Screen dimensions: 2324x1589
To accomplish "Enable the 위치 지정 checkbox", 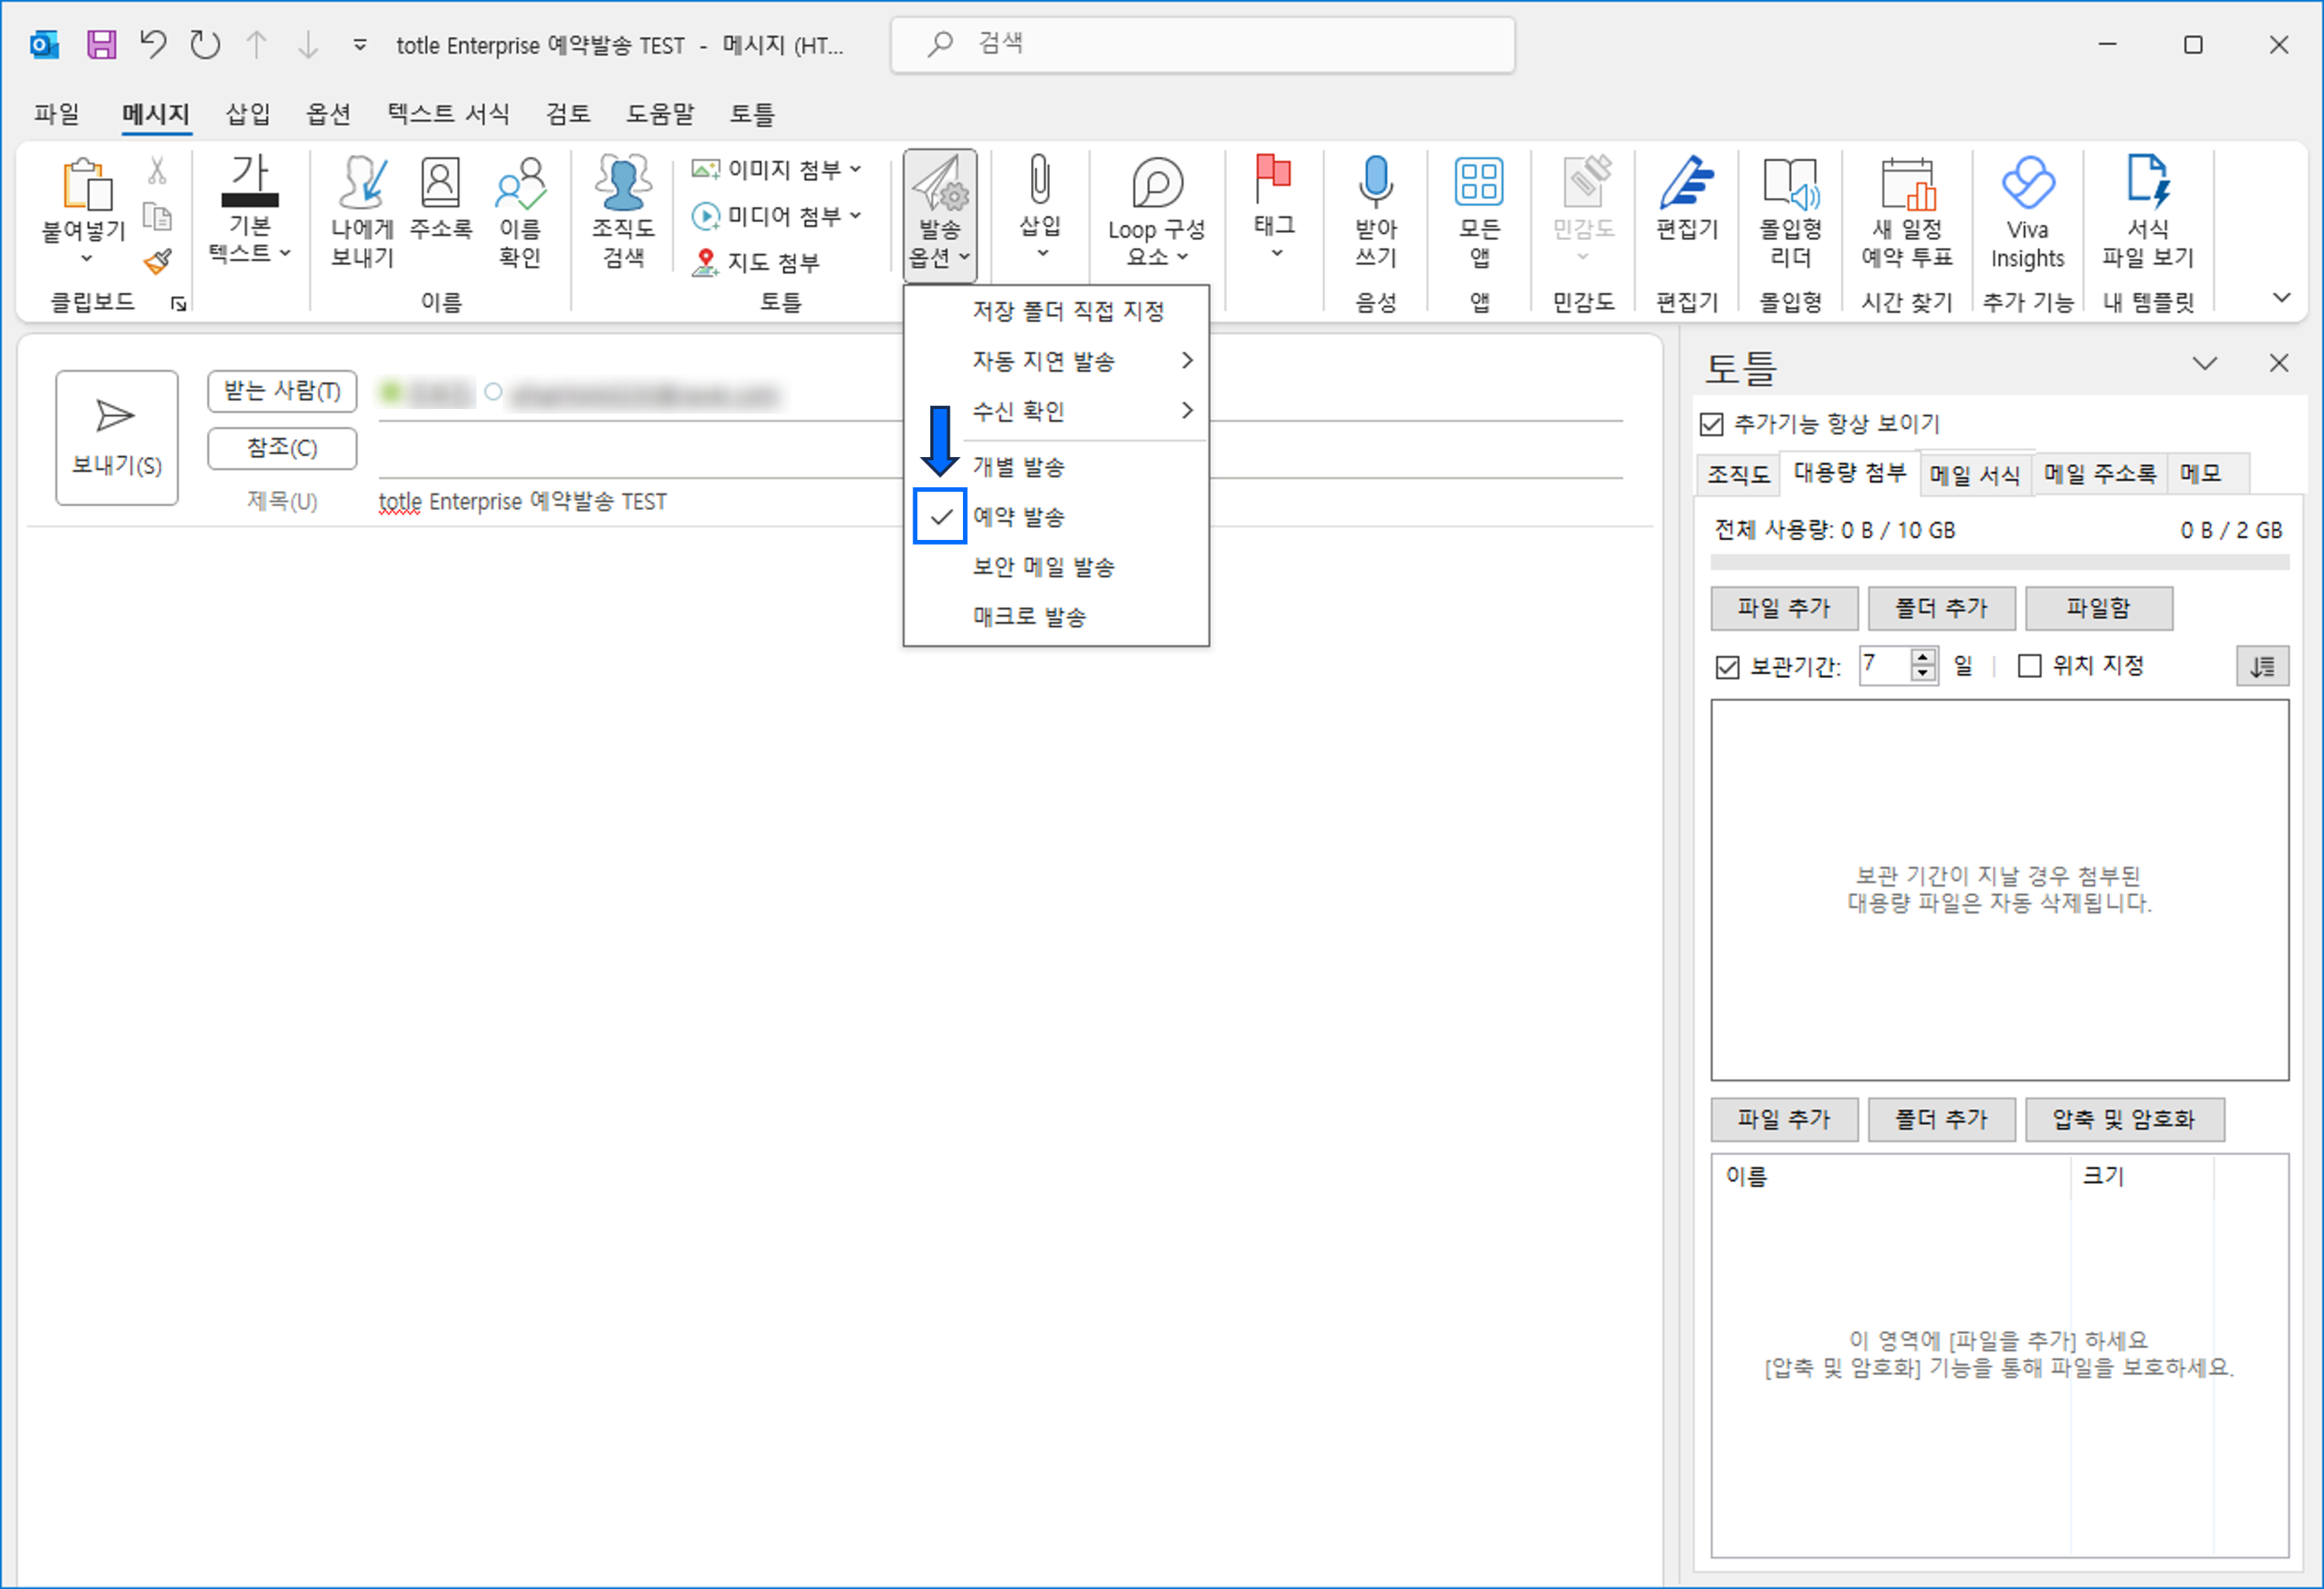I will coord(2031,665).
